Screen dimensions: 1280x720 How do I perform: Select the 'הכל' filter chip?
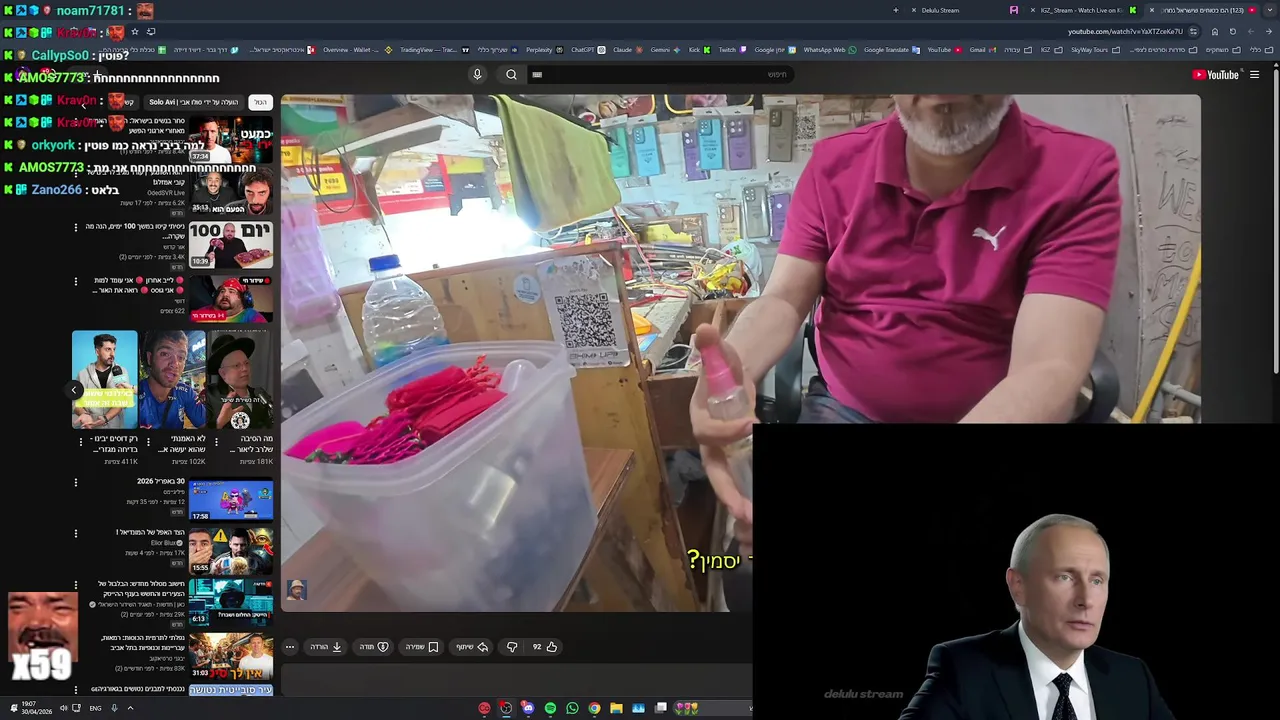(x=260, y=102)
